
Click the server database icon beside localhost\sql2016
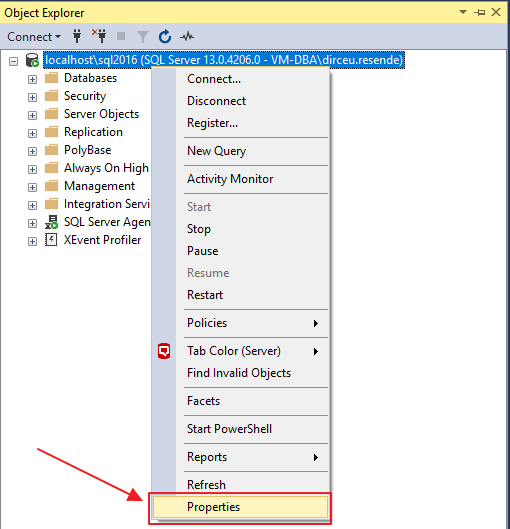(x=32, y=60)
